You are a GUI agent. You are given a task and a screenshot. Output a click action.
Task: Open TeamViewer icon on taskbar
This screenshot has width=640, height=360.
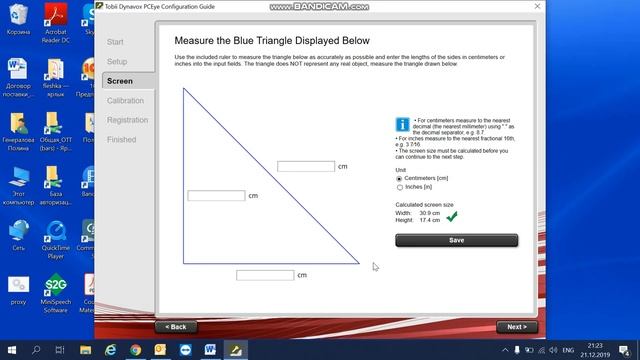coord(185,350)
